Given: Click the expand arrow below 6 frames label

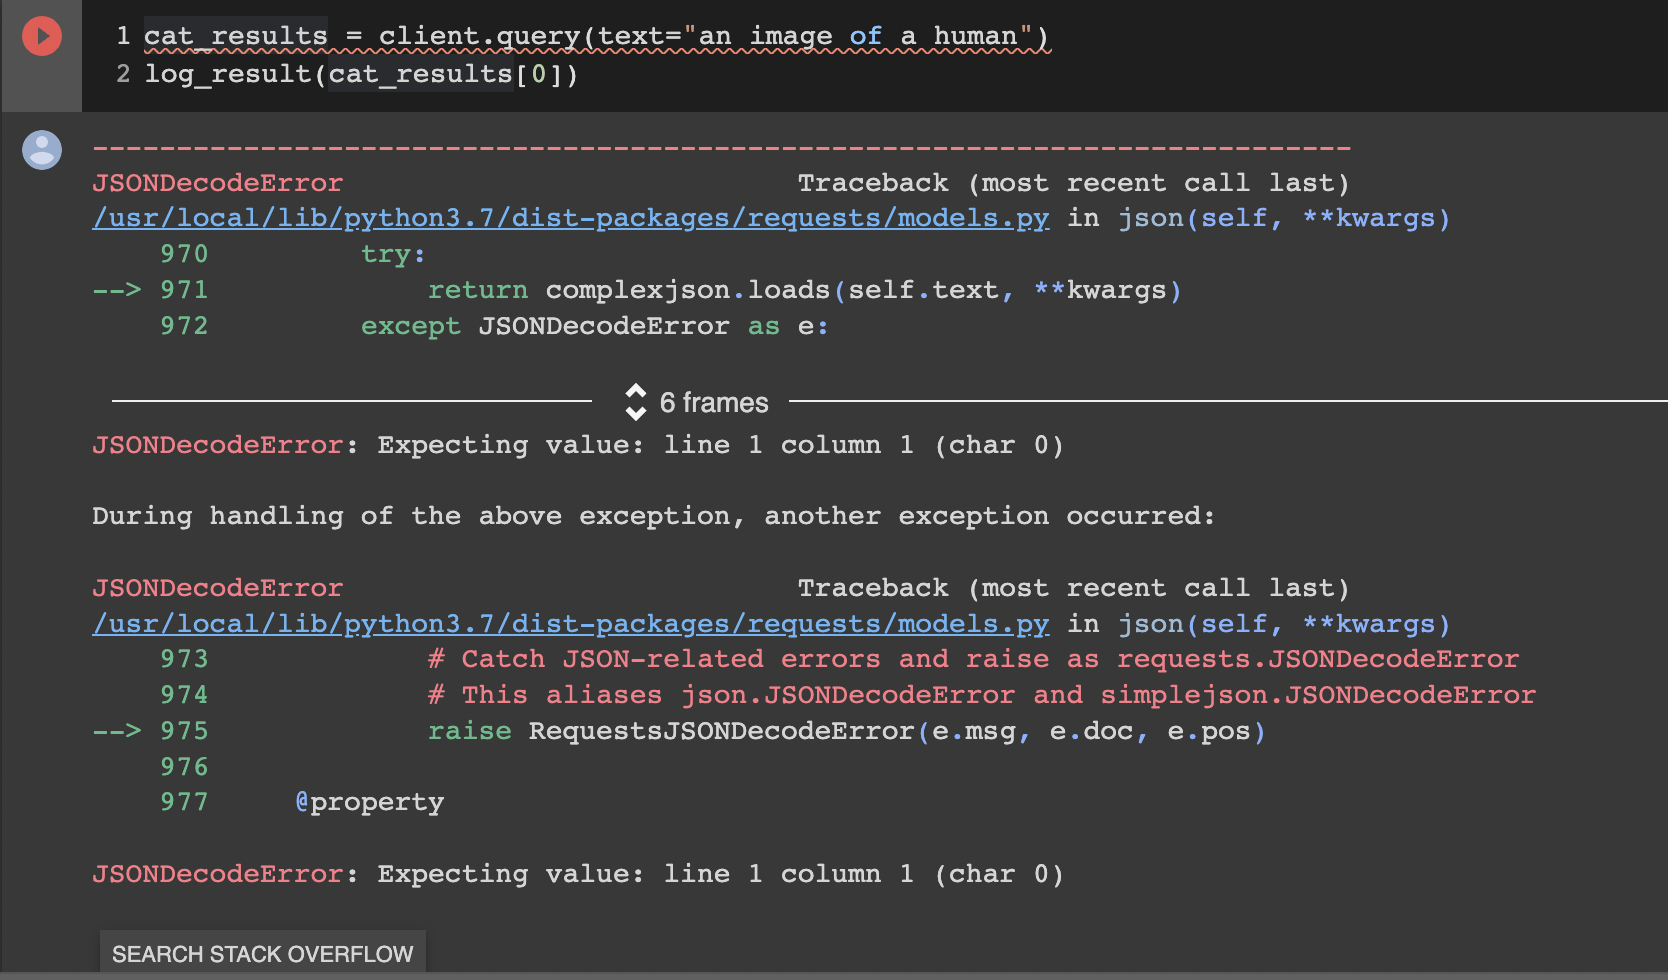Looking at the screenshot, I should coord(637,412).
